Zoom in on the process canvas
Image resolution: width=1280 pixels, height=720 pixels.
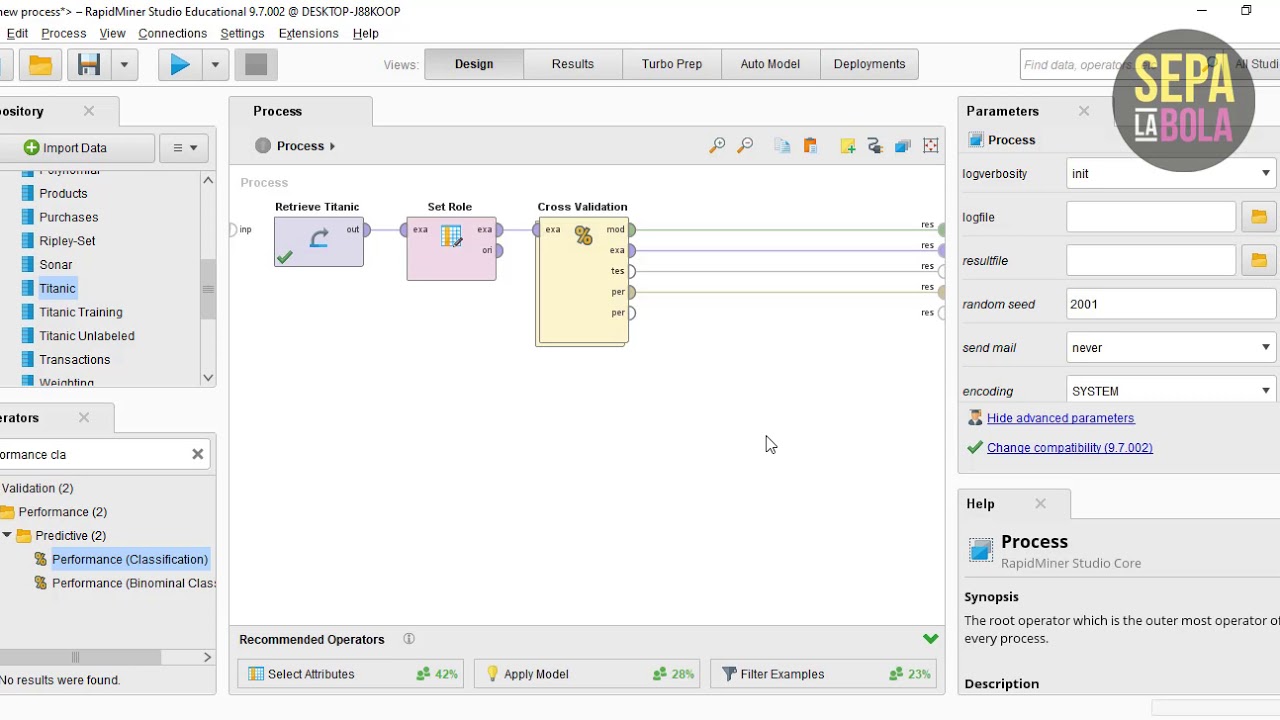[717, 146]
